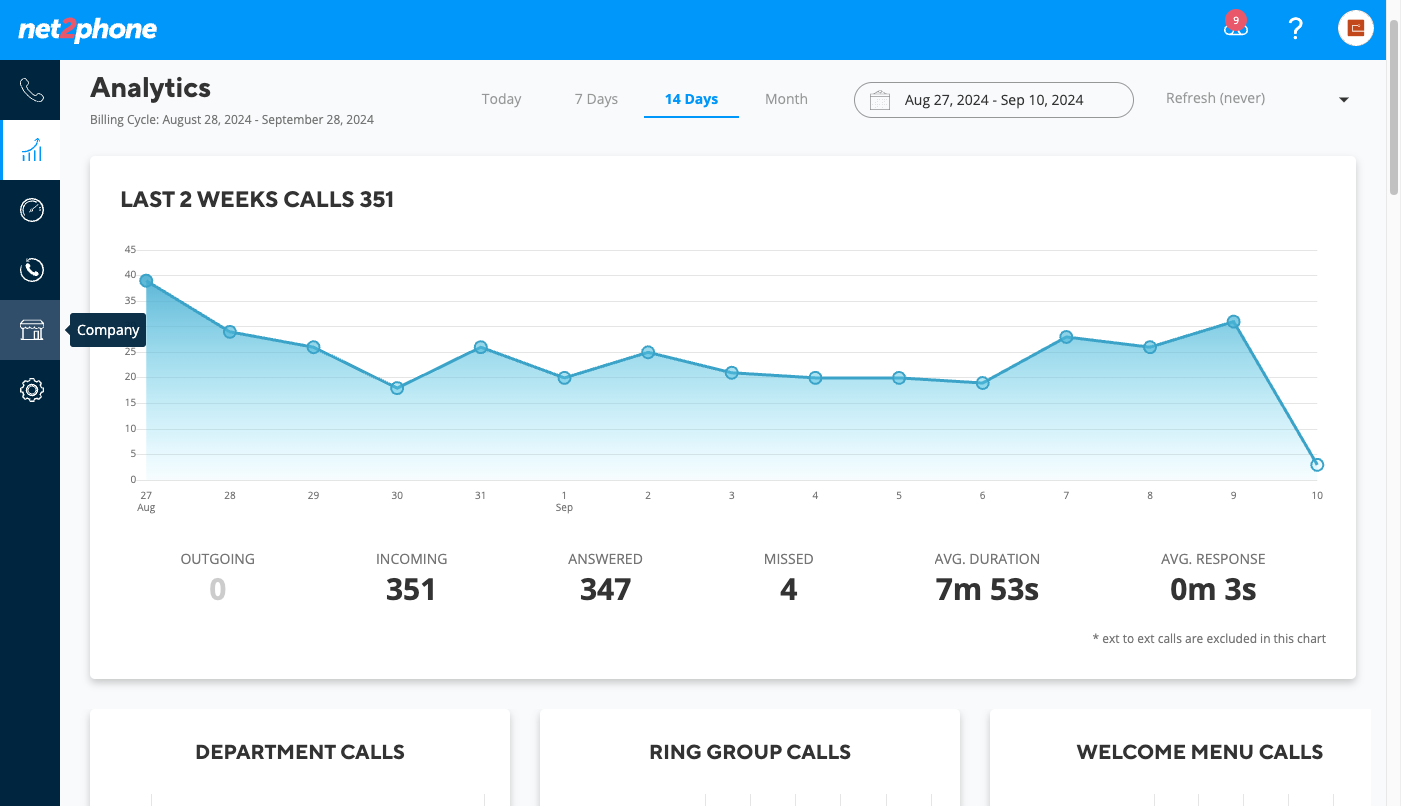Click the AVG. DURATION value 7m 53s
The image size is (1401, 806).
point(987,590)
